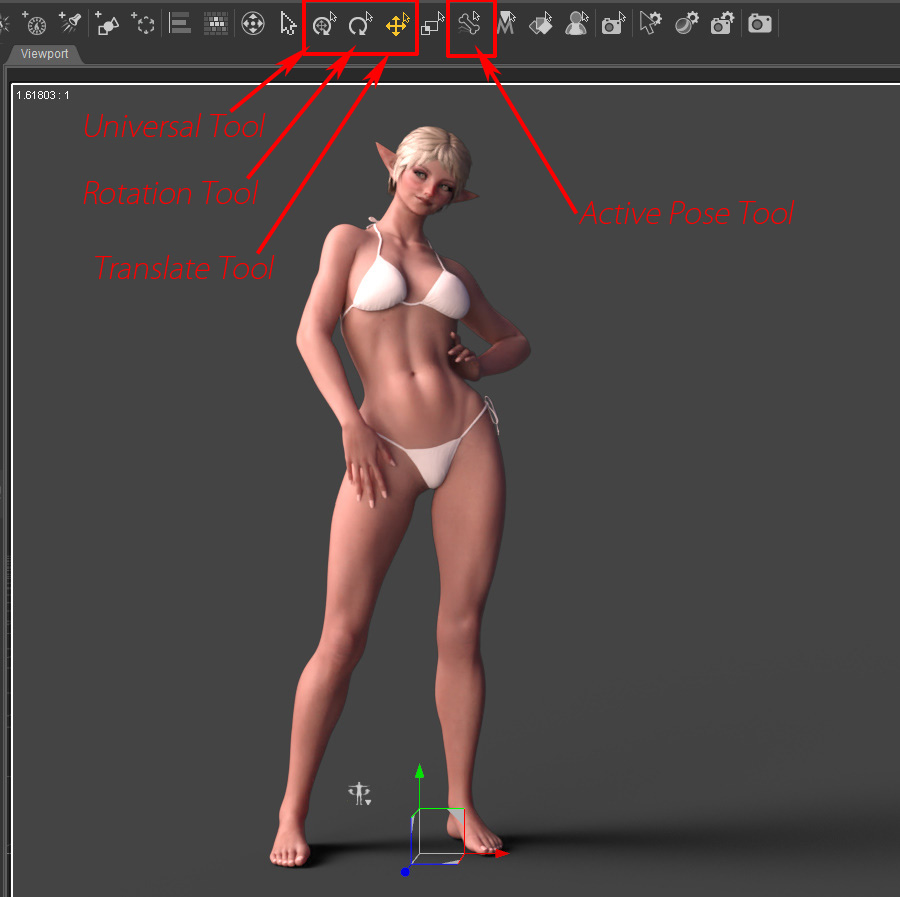Switch to the Viewport tab
Viewport: 900px width, 897px height.
point(44,54)
